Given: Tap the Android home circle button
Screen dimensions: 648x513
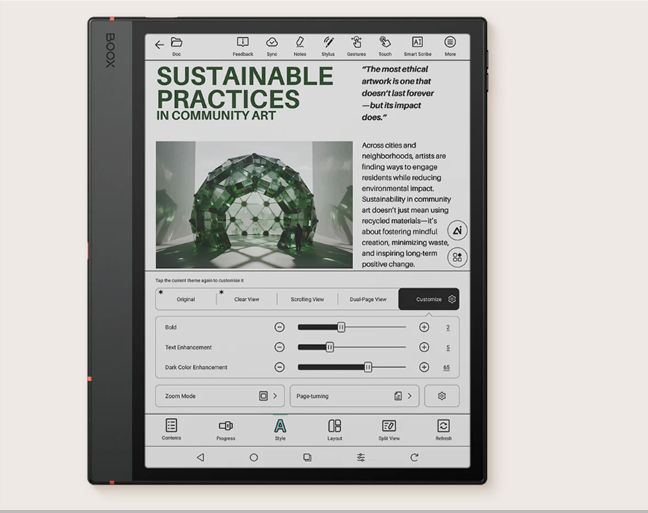Looking at the screenshot, I should click(x=254, y=457).
